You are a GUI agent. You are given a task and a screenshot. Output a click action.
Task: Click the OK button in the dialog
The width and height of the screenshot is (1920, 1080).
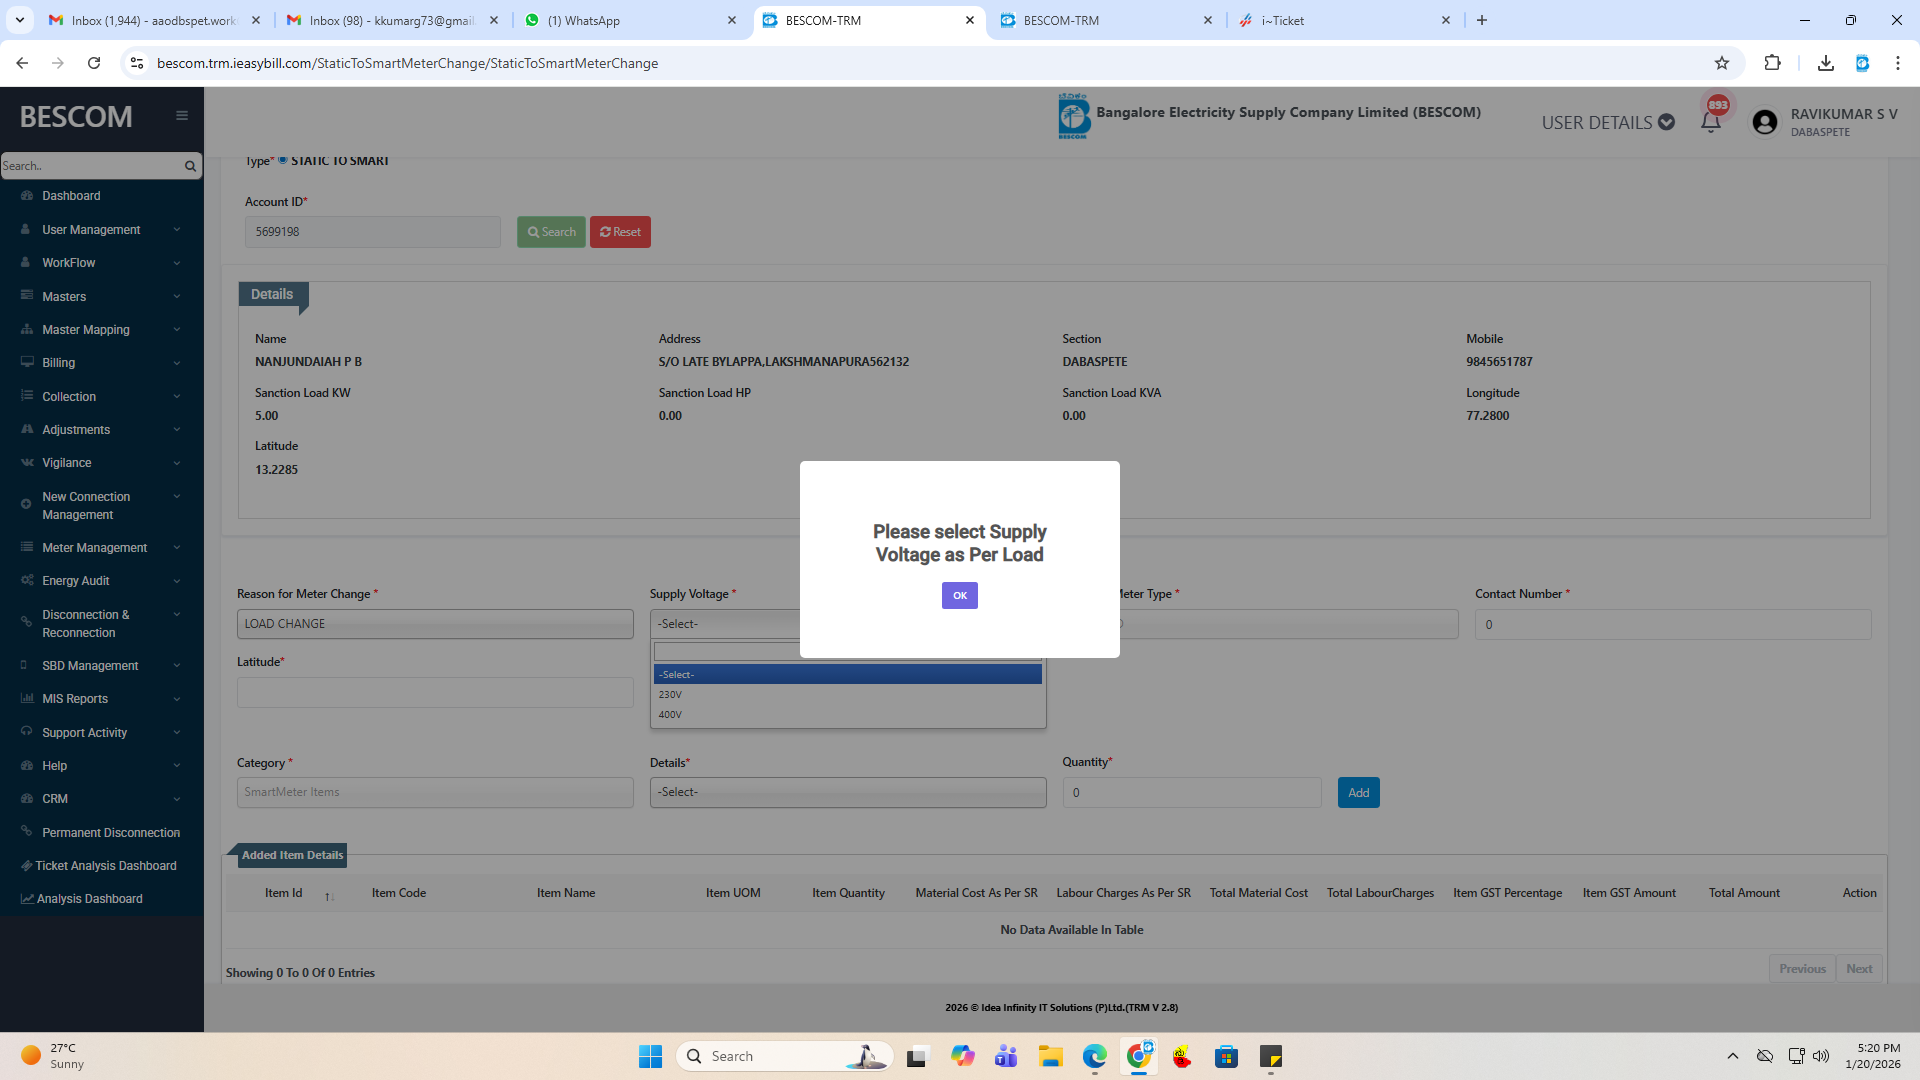[959, 596]
